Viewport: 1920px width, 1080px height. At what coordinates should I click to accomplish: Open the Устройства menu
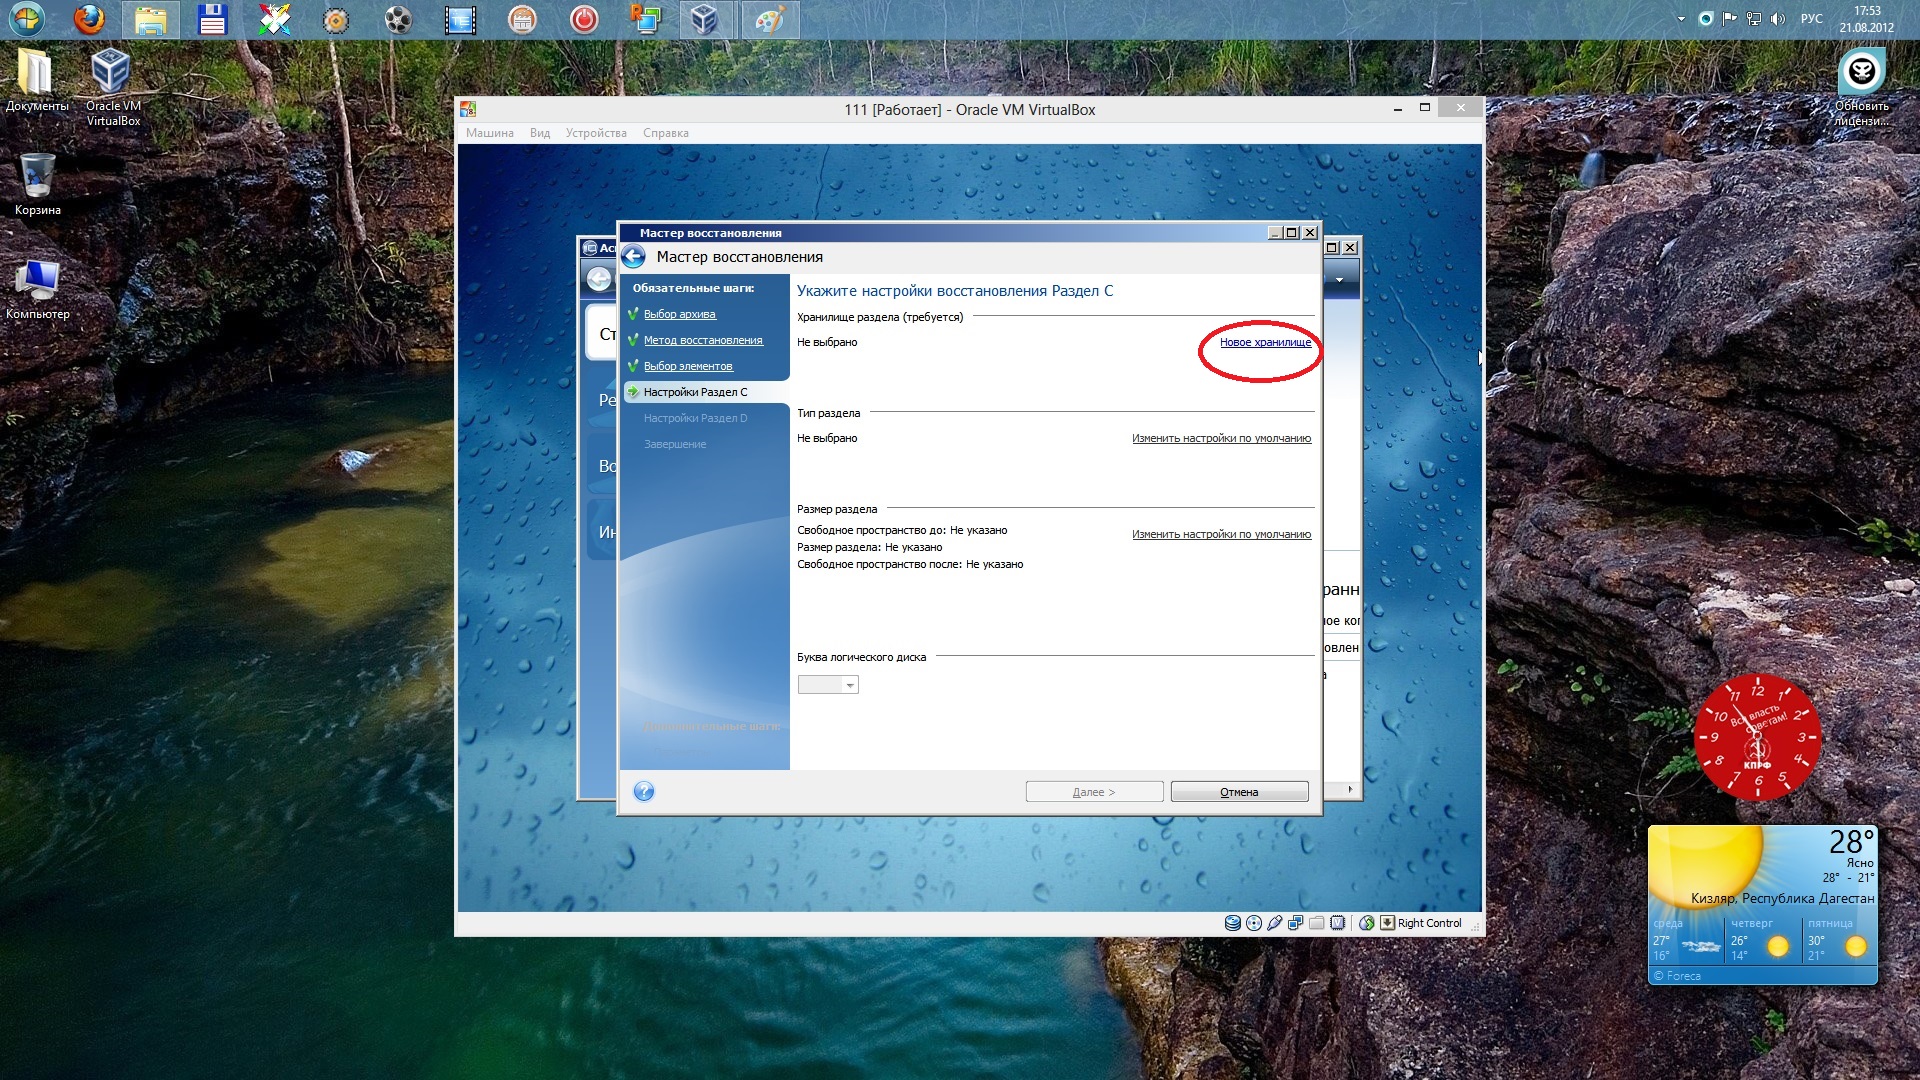click(x=596, y=133)
